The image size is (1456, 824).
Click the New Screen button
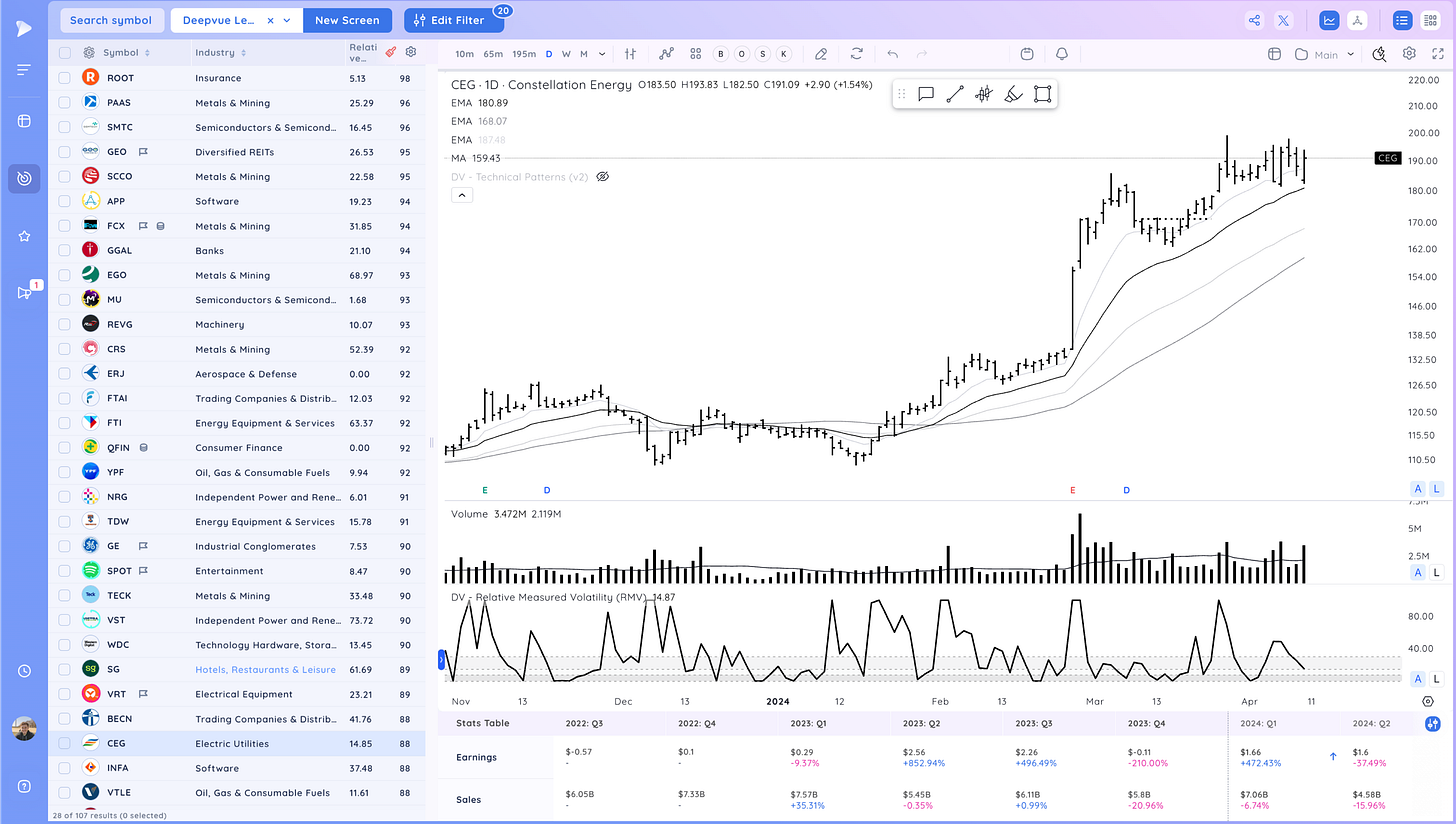click(347, 20)
